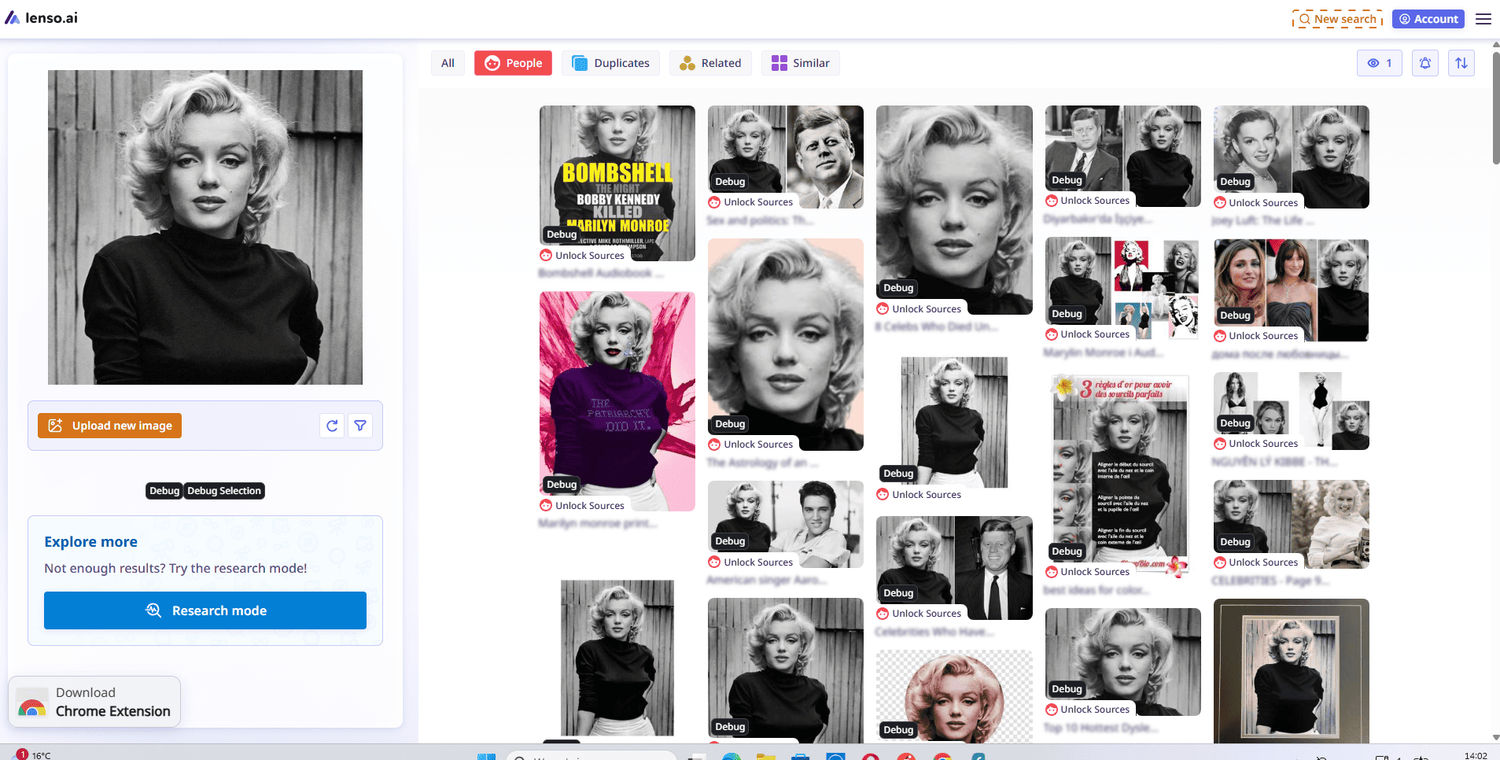Open the Download Chrome Extension panel
The image size is (1500, 760).
pos(94,701)
